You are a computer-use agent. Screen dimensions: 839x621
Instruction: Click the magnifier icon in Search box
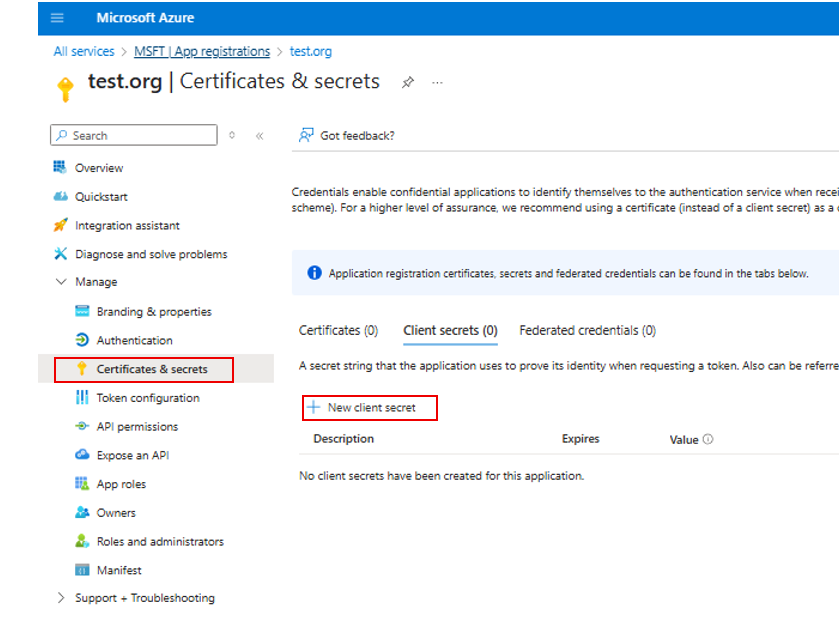point(62,135)
